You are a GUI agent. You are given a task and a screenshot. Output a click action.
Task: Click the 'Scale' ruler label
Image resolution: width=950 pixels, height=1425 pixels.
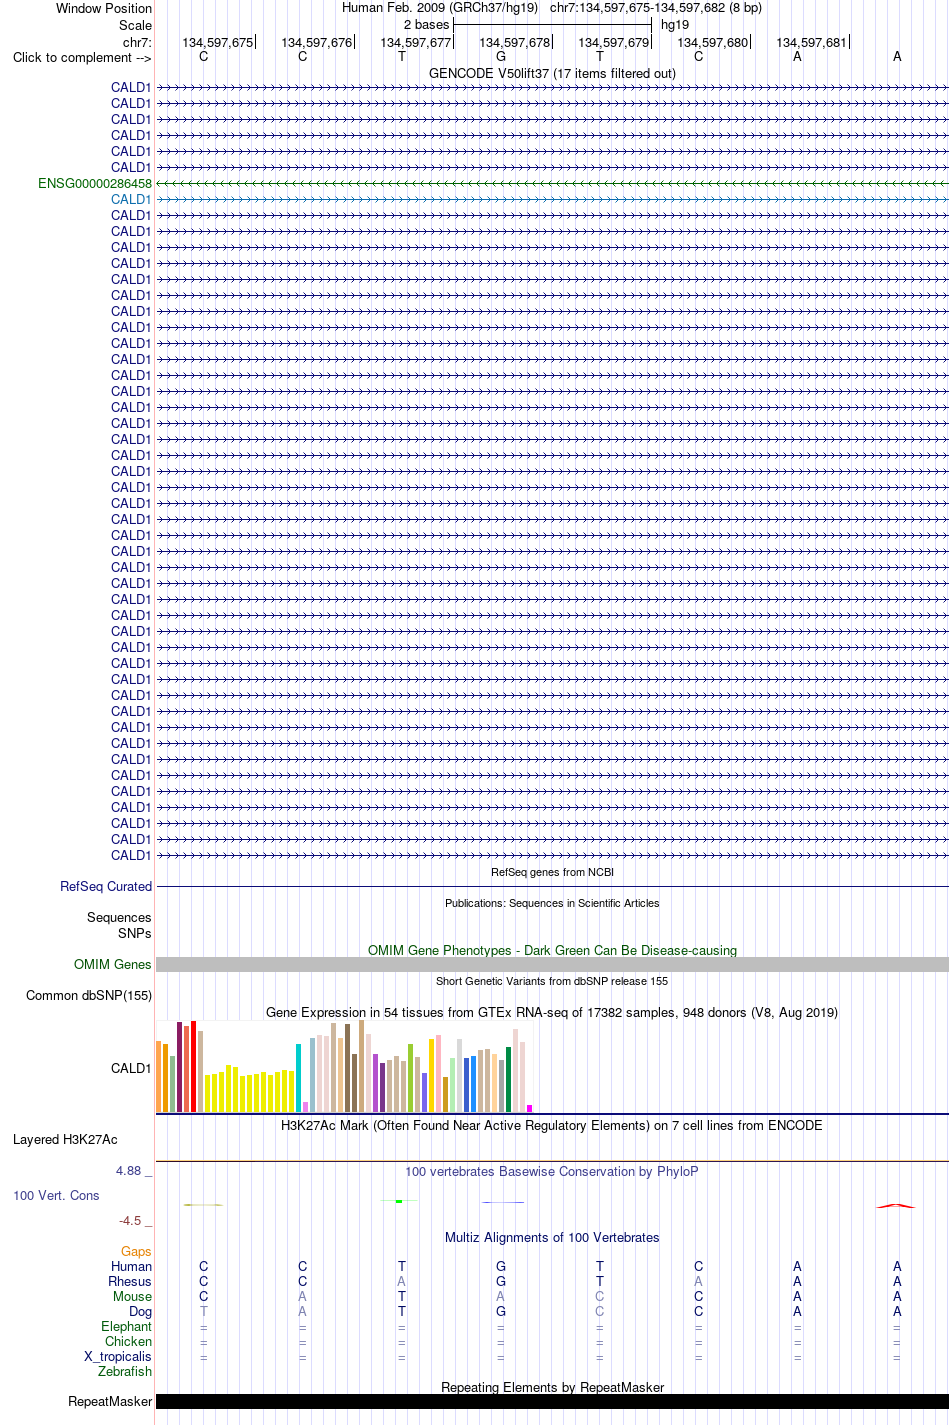click(x=135, y=25)
